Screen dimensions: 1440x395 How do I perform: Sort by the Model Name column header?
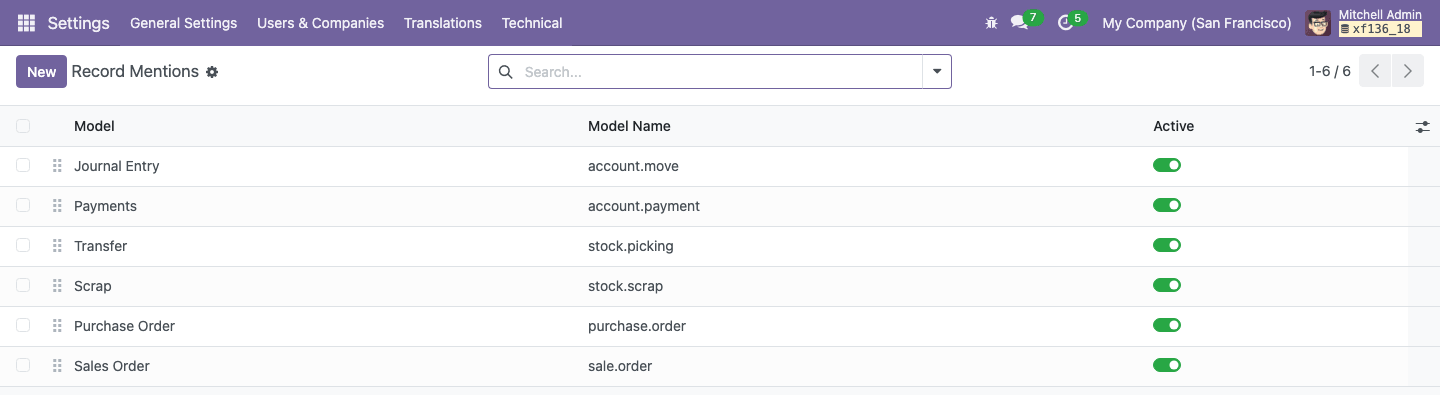click(629, 126)
